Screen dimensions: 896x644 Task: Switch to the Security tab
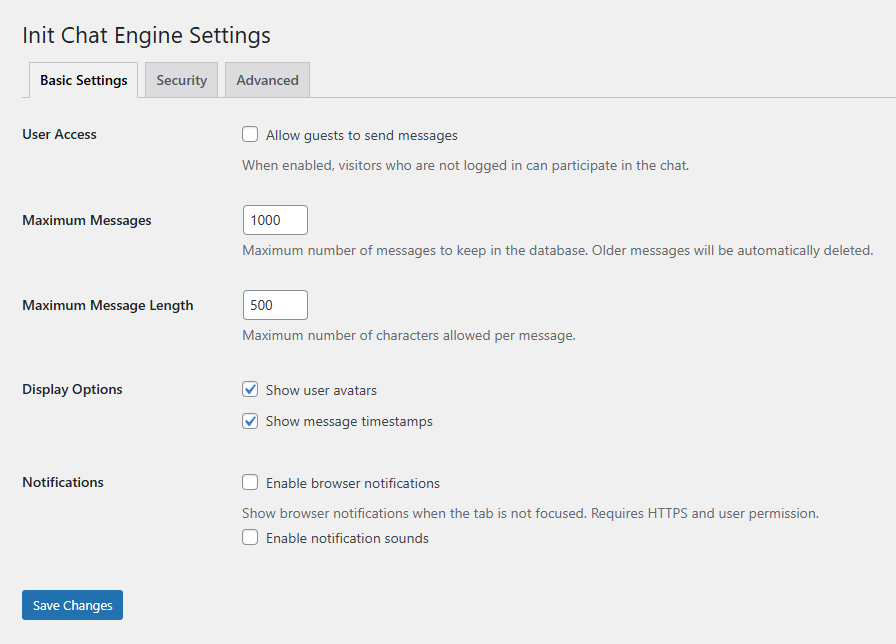(x=181, y=80)
